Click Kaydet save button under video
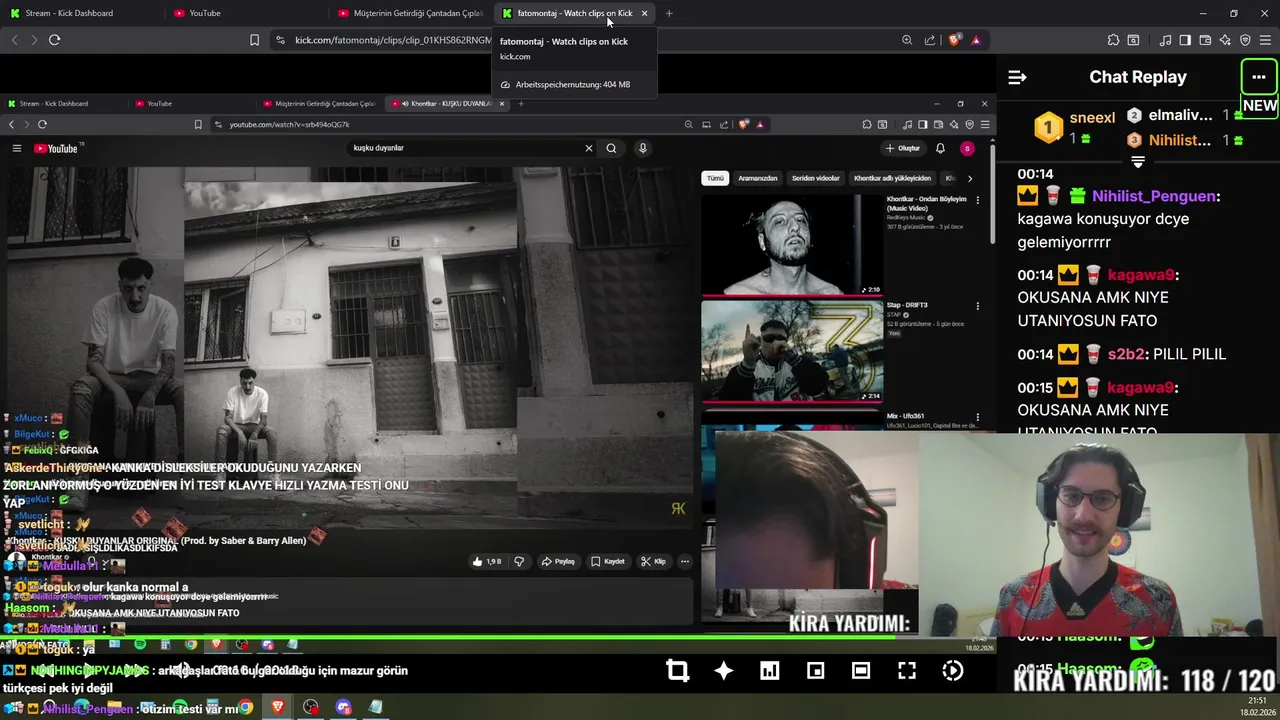1280x720 pixels. pos(608,562)
